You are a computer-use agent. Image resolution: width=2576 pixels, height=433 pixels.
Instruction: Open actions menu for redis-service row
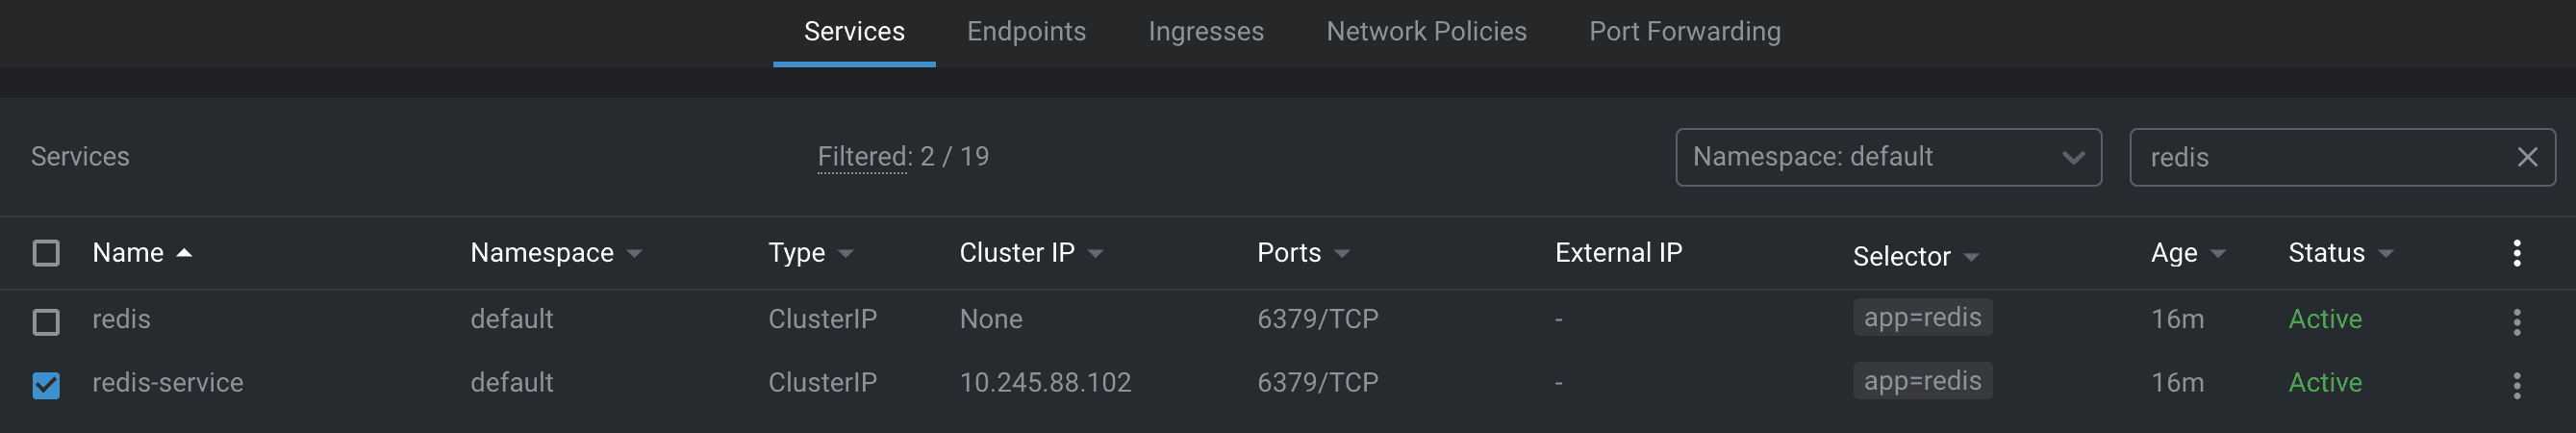(2516, 385)
